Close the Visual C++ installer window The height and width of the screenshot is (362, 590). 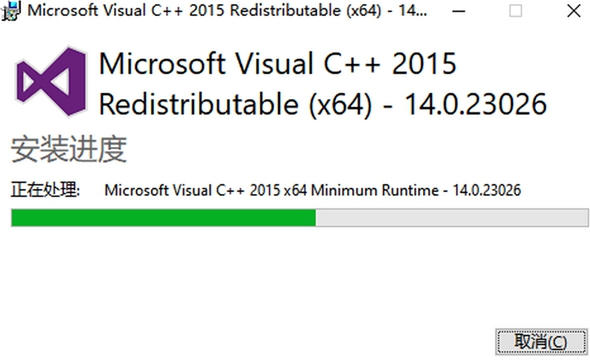point(573,11)
